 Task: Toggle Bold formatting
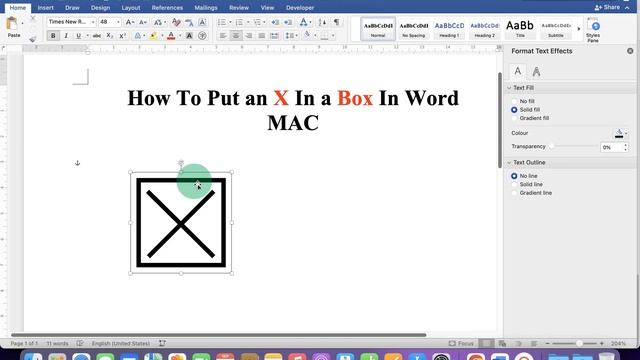pos(53,36)
